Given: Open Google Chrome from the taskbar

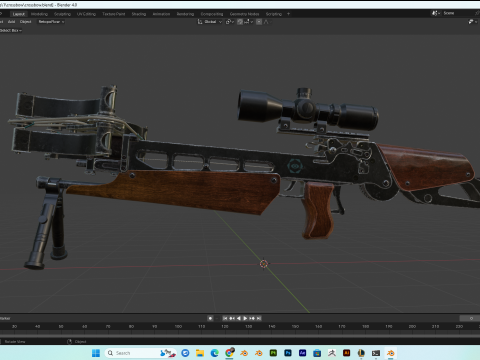Looking at the screenshot, I should [229, 353].
